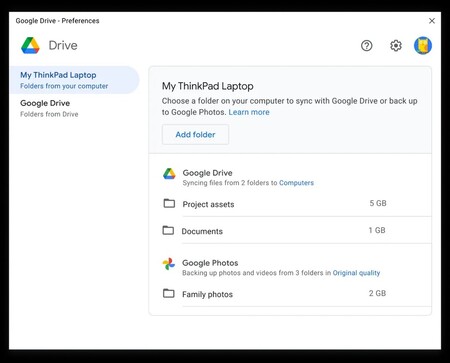Click the Google Photos pinwheel icon
Image resolution: width=450 pixels, height=363 pixels.
[169, 264]
